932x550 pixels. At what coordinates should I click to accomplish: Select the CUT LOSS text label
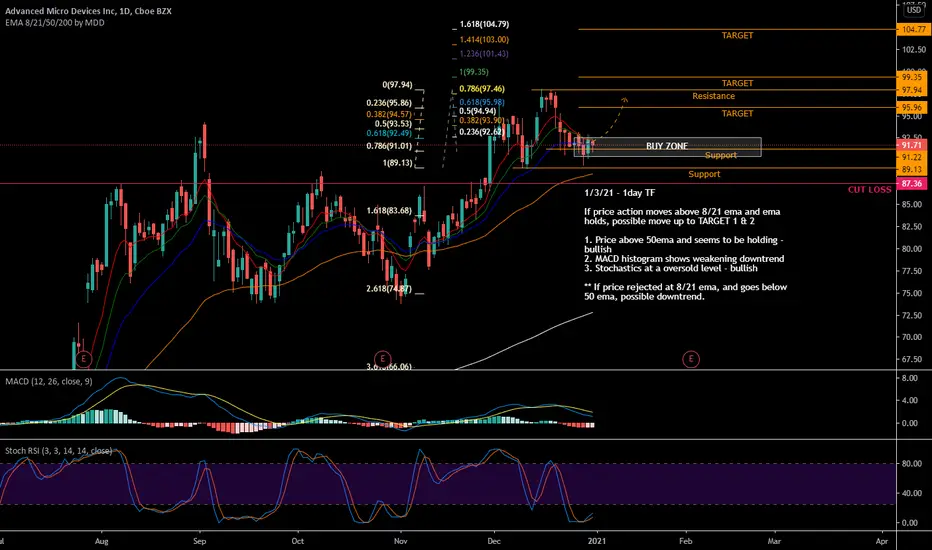[870, 189]
